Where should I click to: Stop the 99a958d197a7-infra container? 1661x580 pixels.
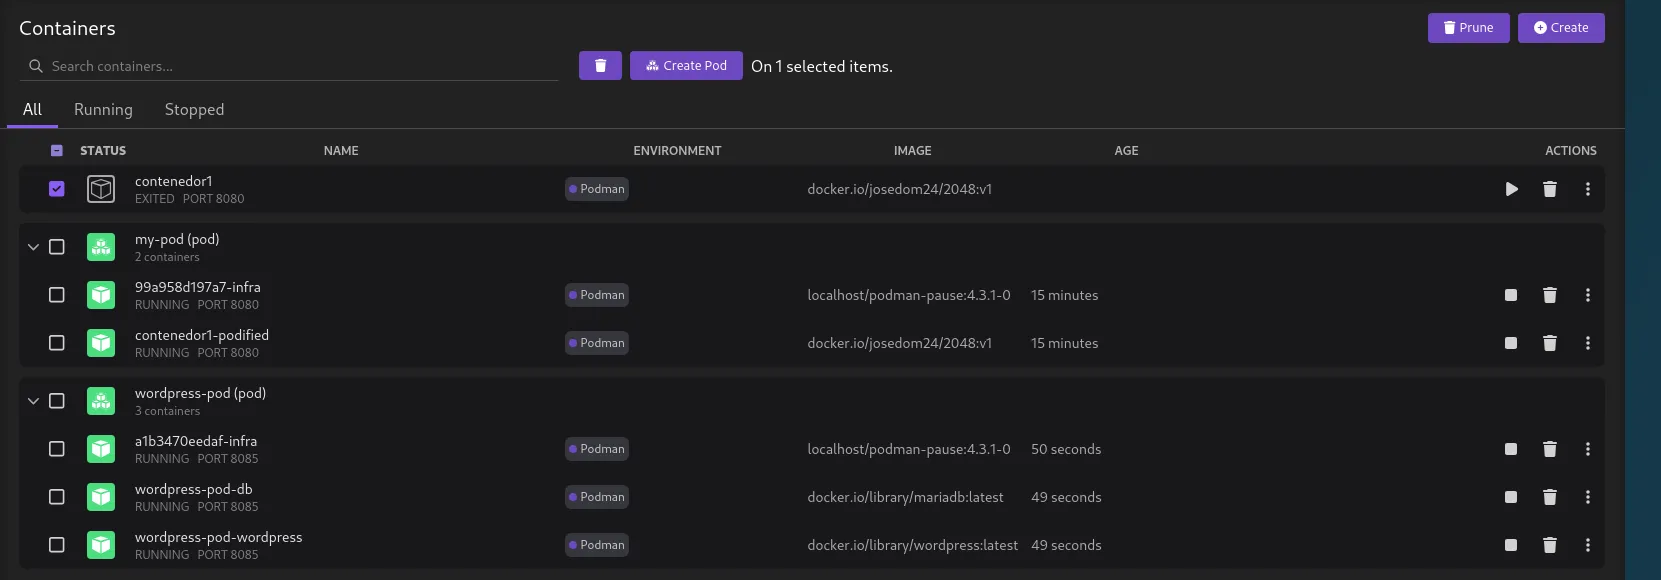[1511, 295]
